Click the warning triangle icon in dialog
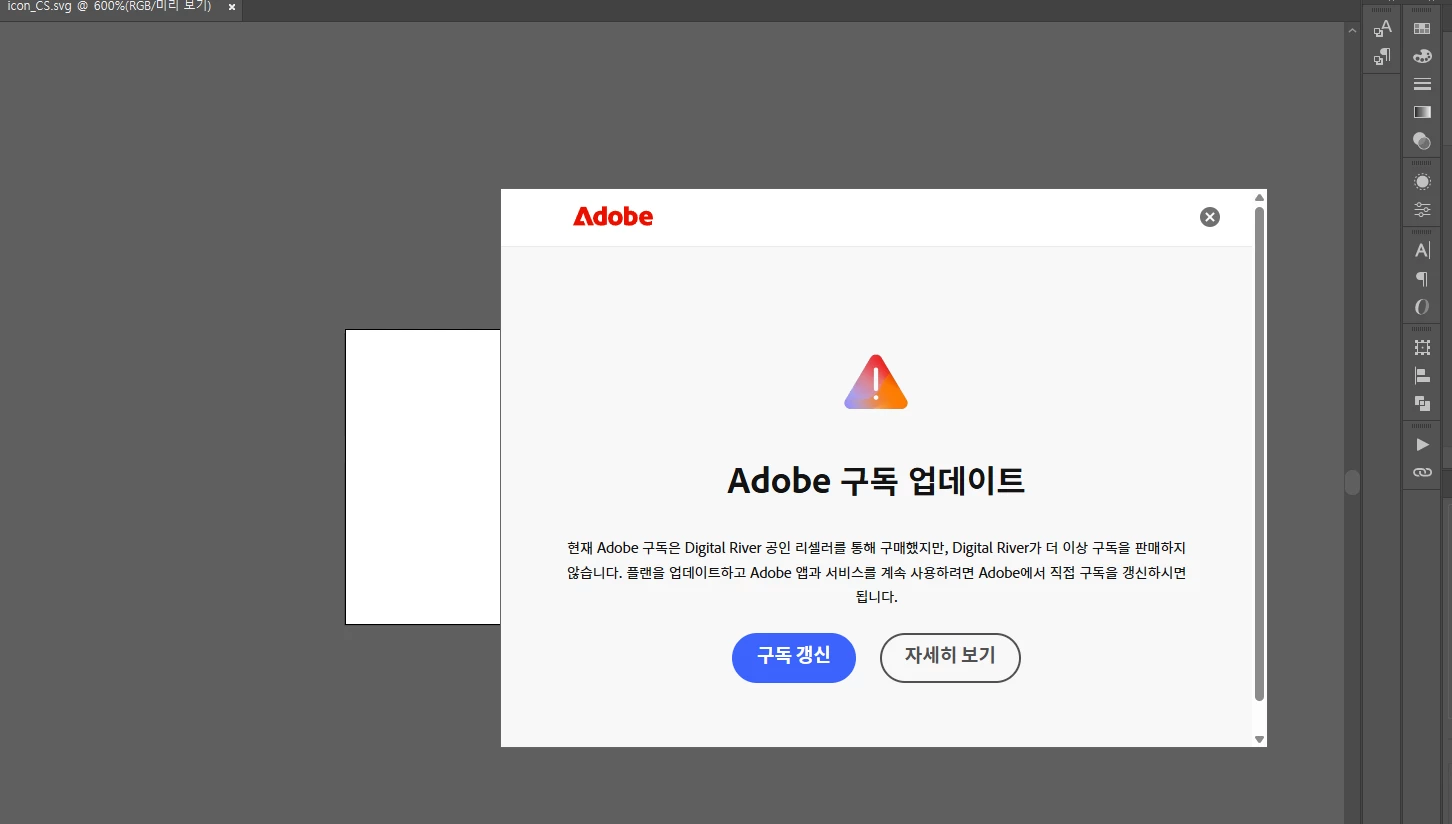Image resolution: width=1452 pixels, height=824 pixels. 876,382
